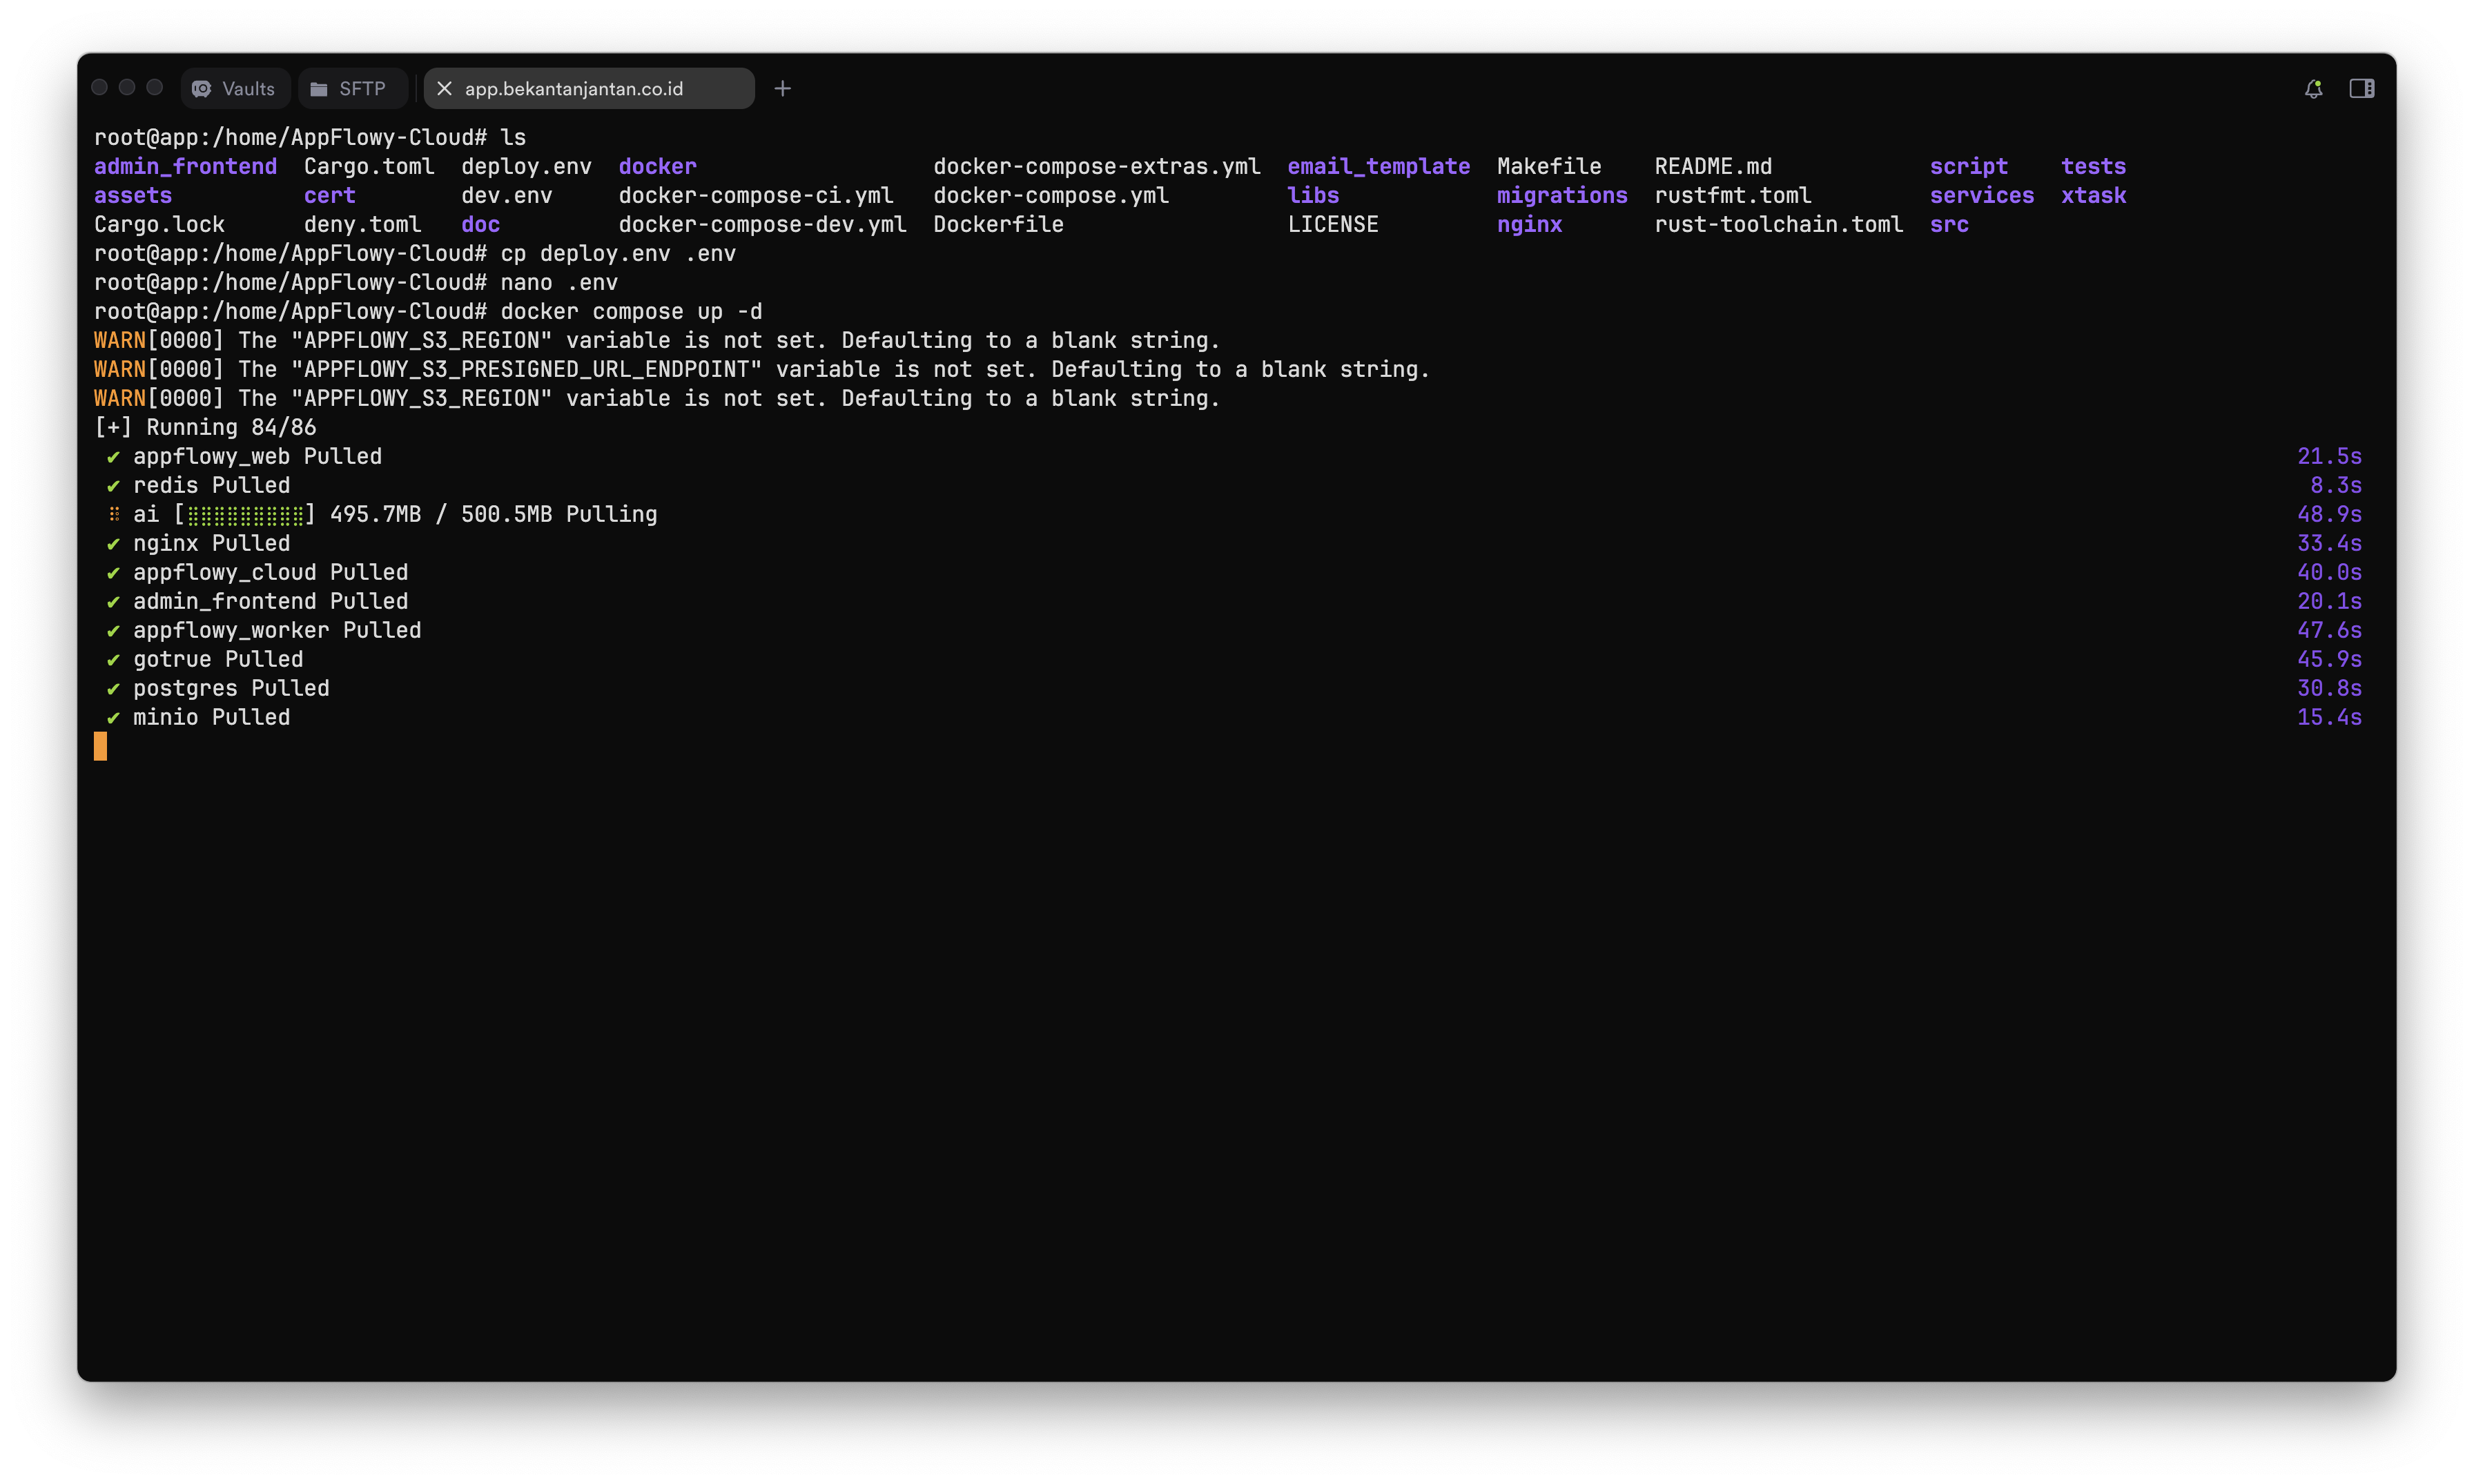Click the tests directory name
This screenshot has width=2474, height=1484.
pos(2094,166)
